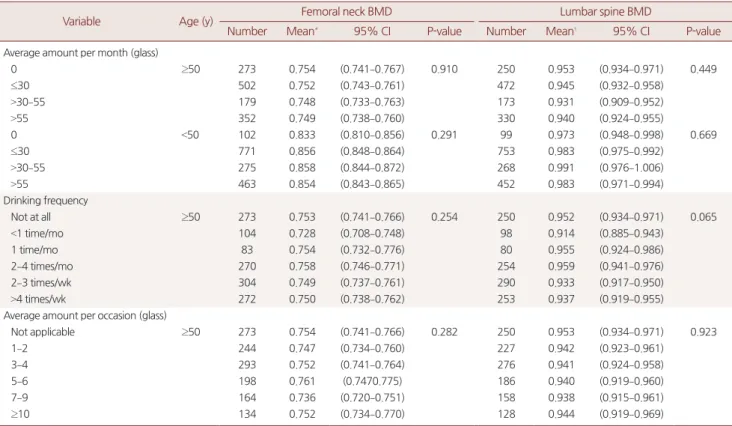Click the '2–4 times/mo' row label
732x426 pixels.
[42, 266]
